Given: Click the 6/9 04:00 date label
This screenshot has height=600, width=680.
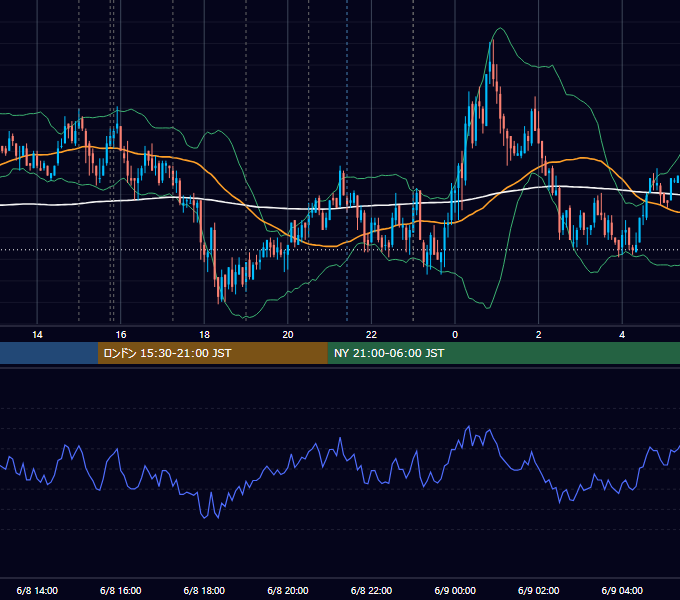Looking at the screenshot, I should [622, 590].
